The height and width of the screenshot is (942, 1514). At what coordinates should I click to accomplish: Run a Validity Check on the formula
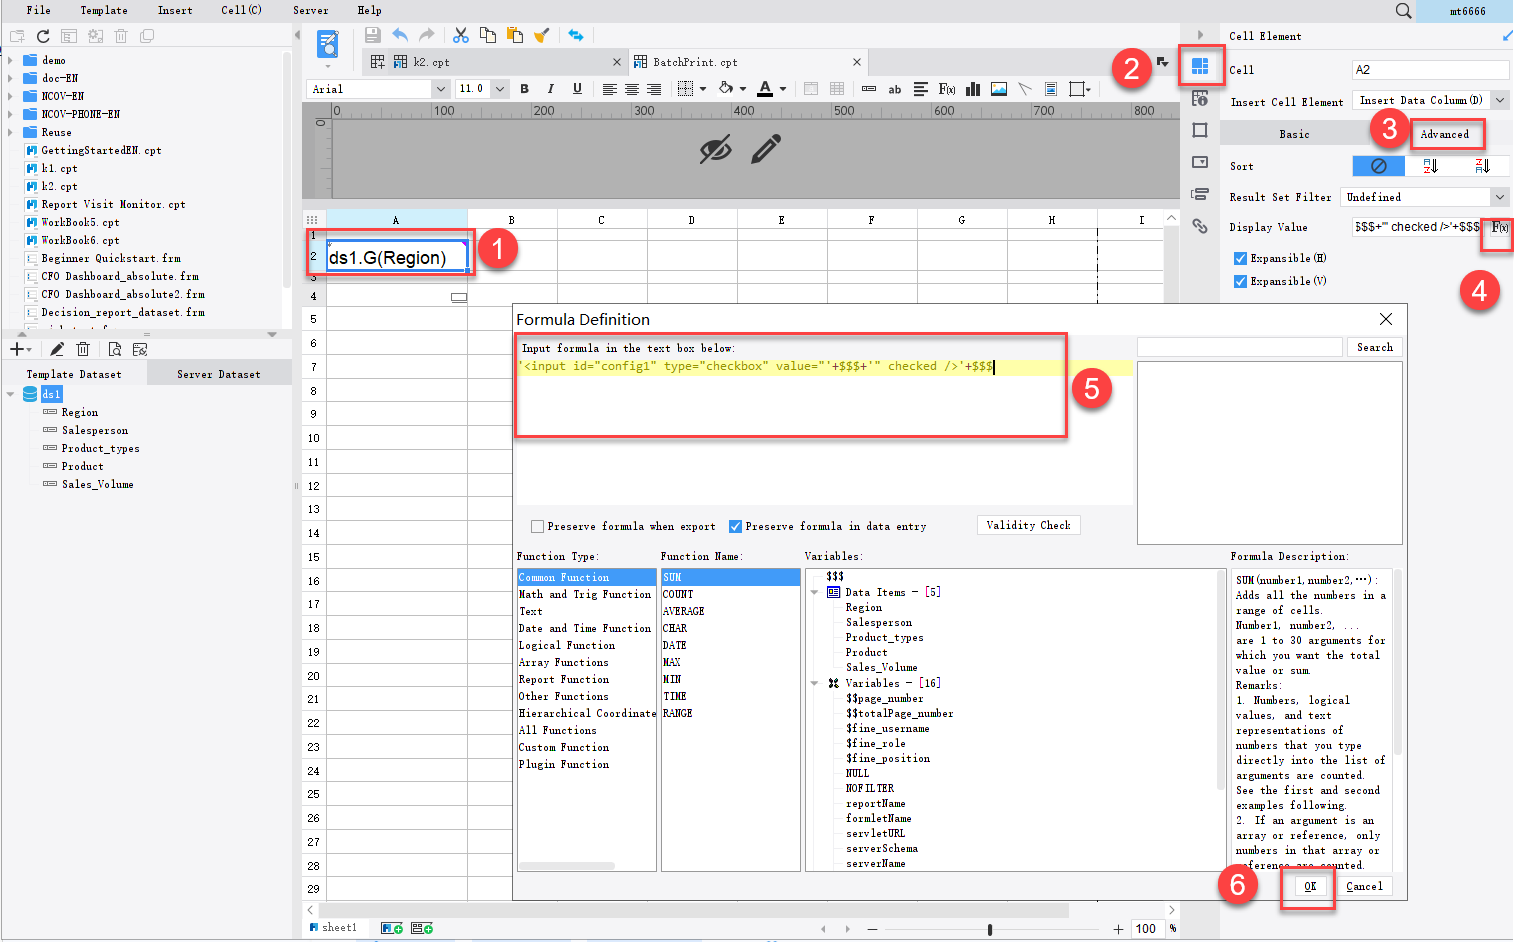coord(1028,525)
